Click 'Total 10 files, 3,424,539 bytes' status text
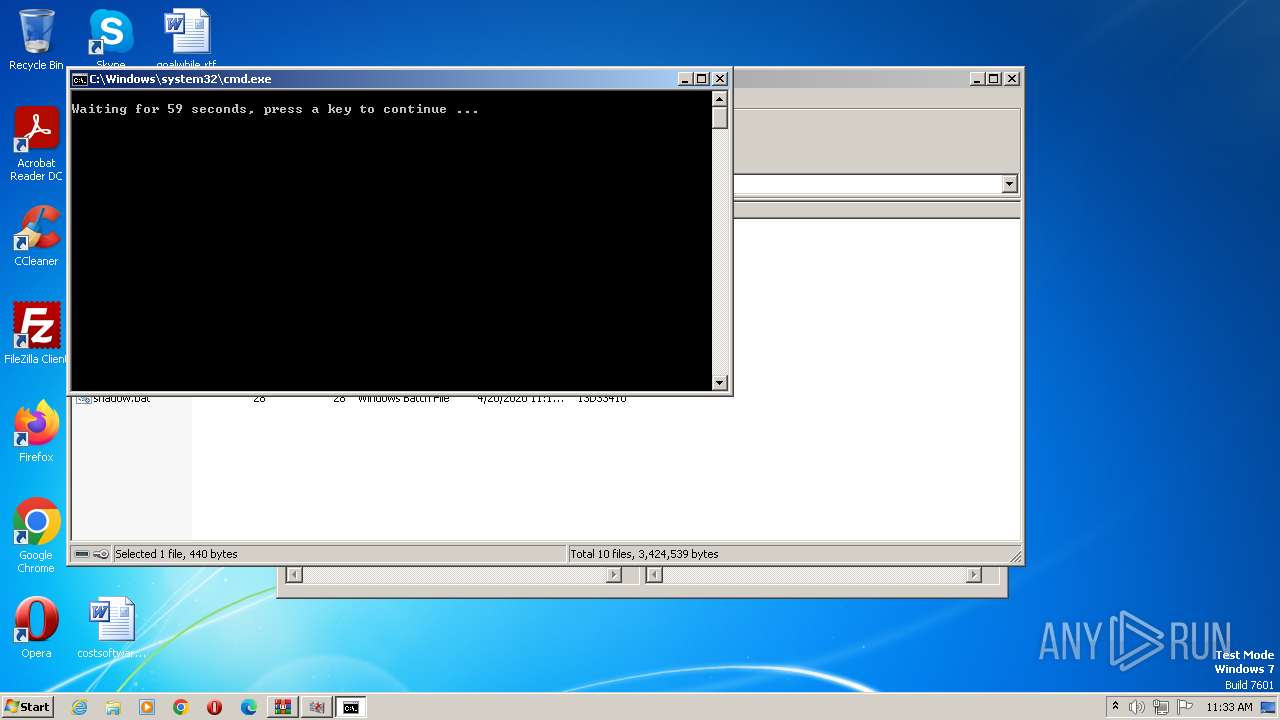This screenshot has width=1280, height=720. [x=644, y=554]
